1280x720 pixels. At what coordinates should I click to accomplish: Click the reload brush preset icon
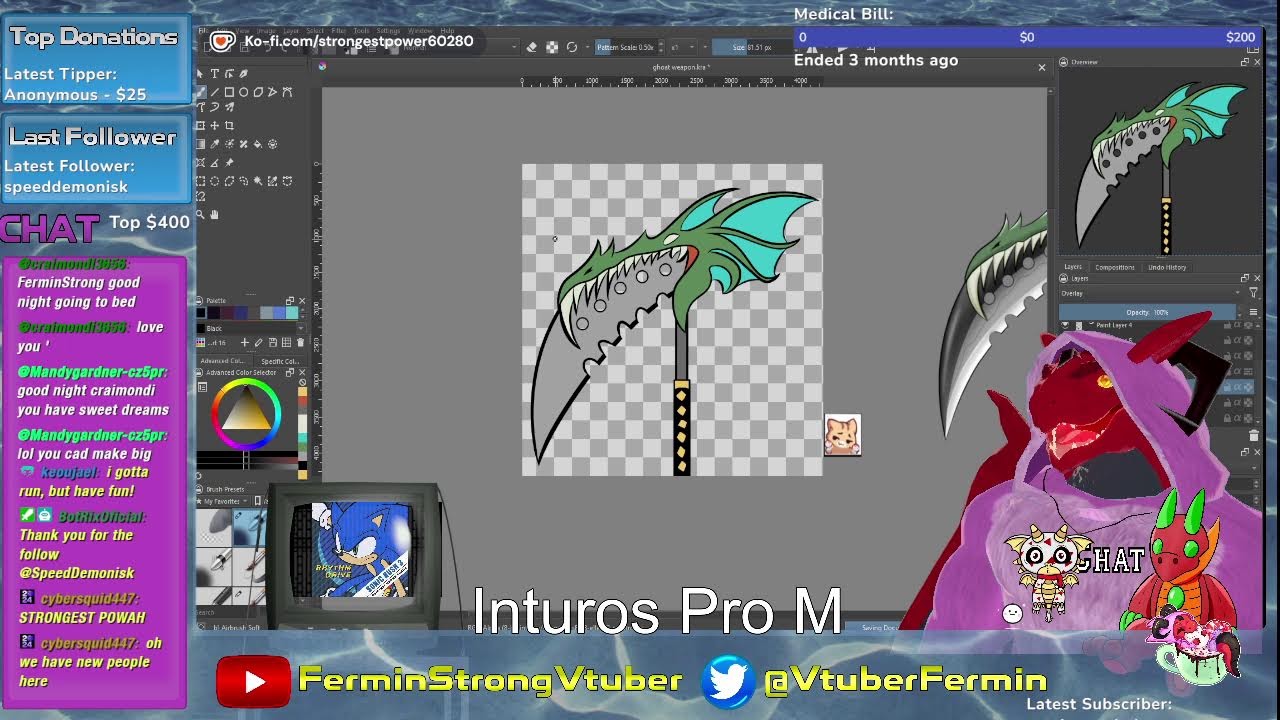pyautogui.click(x=572, y=47)
